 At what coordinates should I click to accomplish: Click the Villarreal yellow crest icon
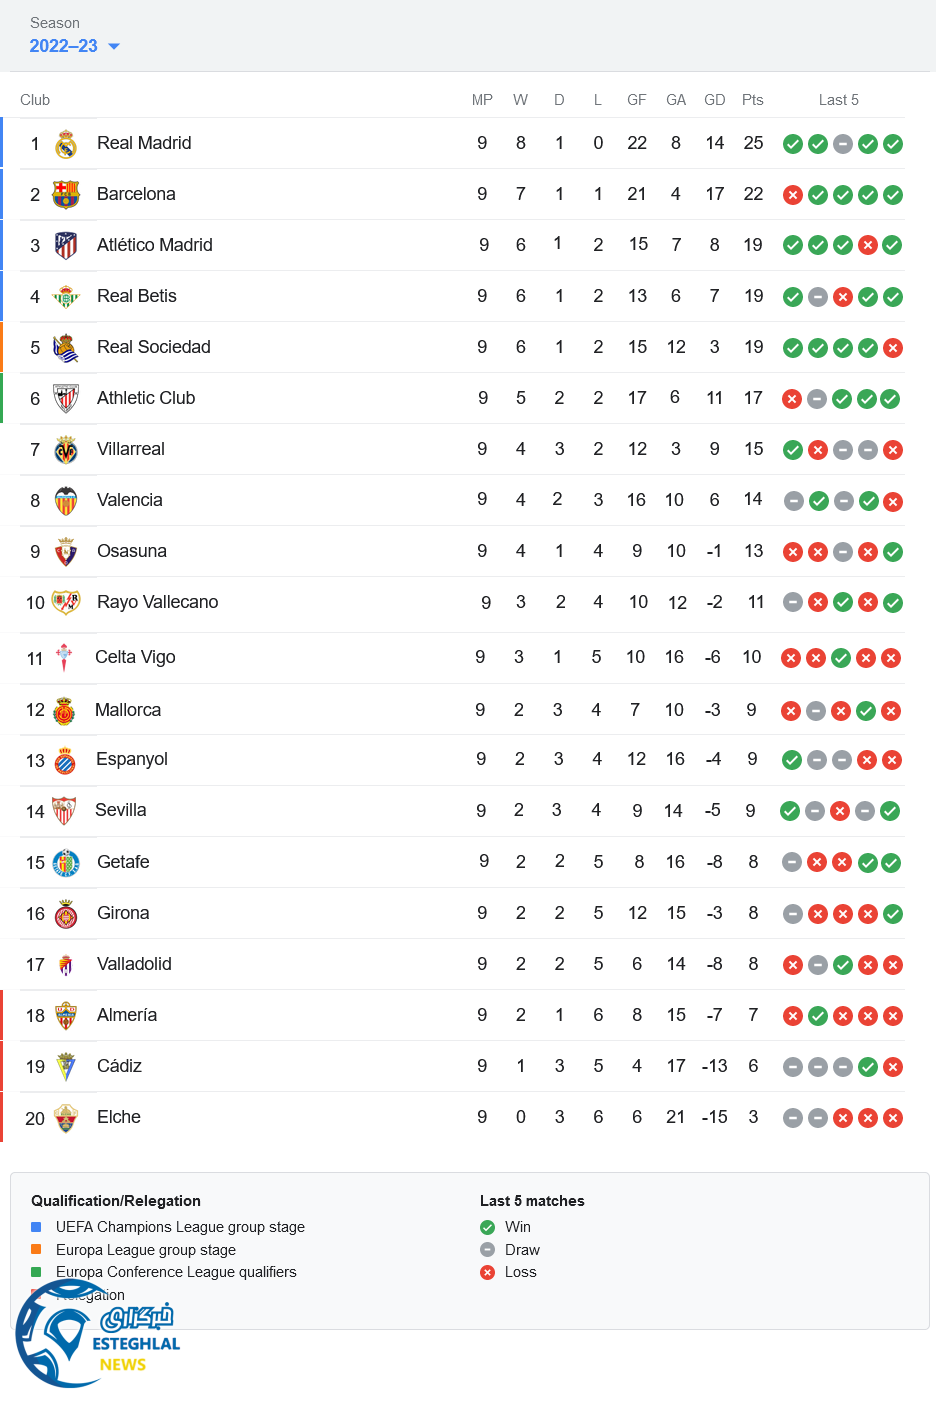[x=66, y=450]
